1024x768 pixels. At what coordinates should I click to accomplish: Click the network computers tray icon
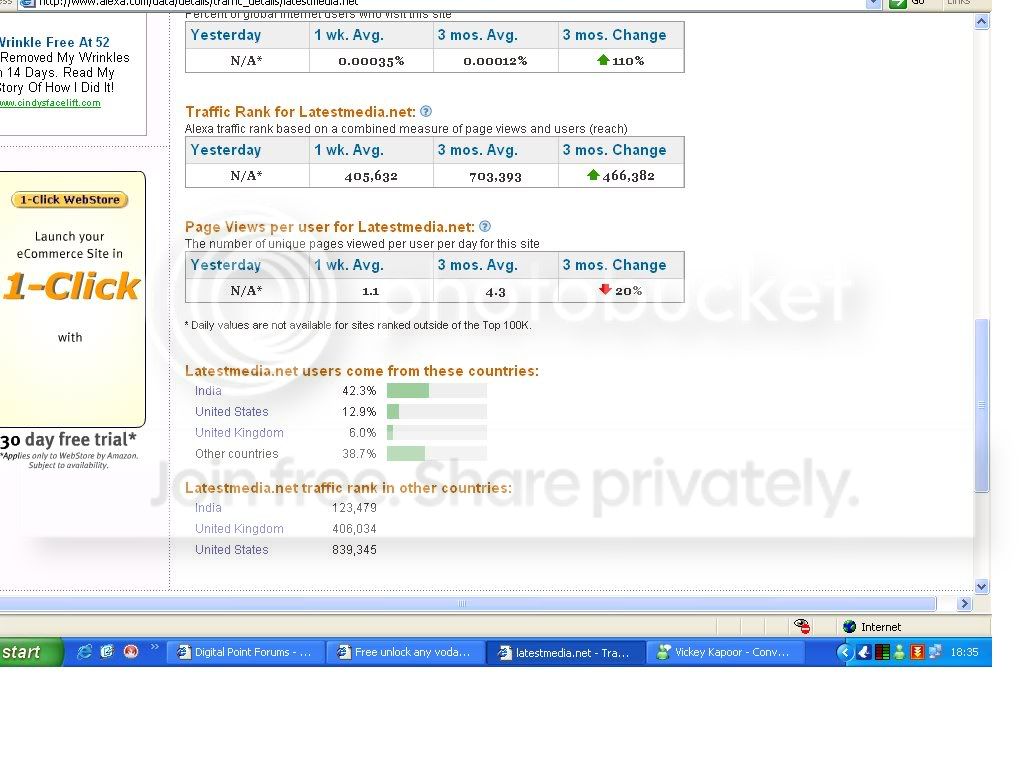pos(935,652)
